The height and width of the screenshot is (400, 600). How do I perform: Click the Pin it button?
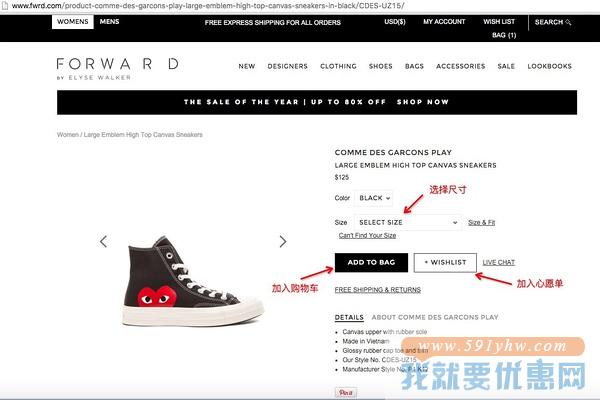pyautogui.click(x=346, y=392)
